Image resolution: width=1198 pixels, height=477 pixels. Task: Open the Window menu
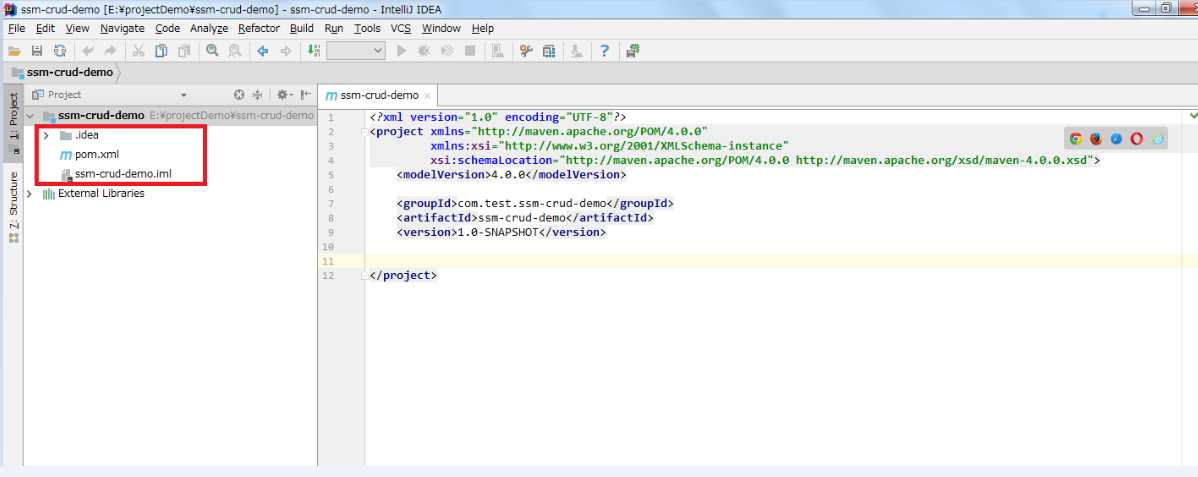[x=442, y=28]
